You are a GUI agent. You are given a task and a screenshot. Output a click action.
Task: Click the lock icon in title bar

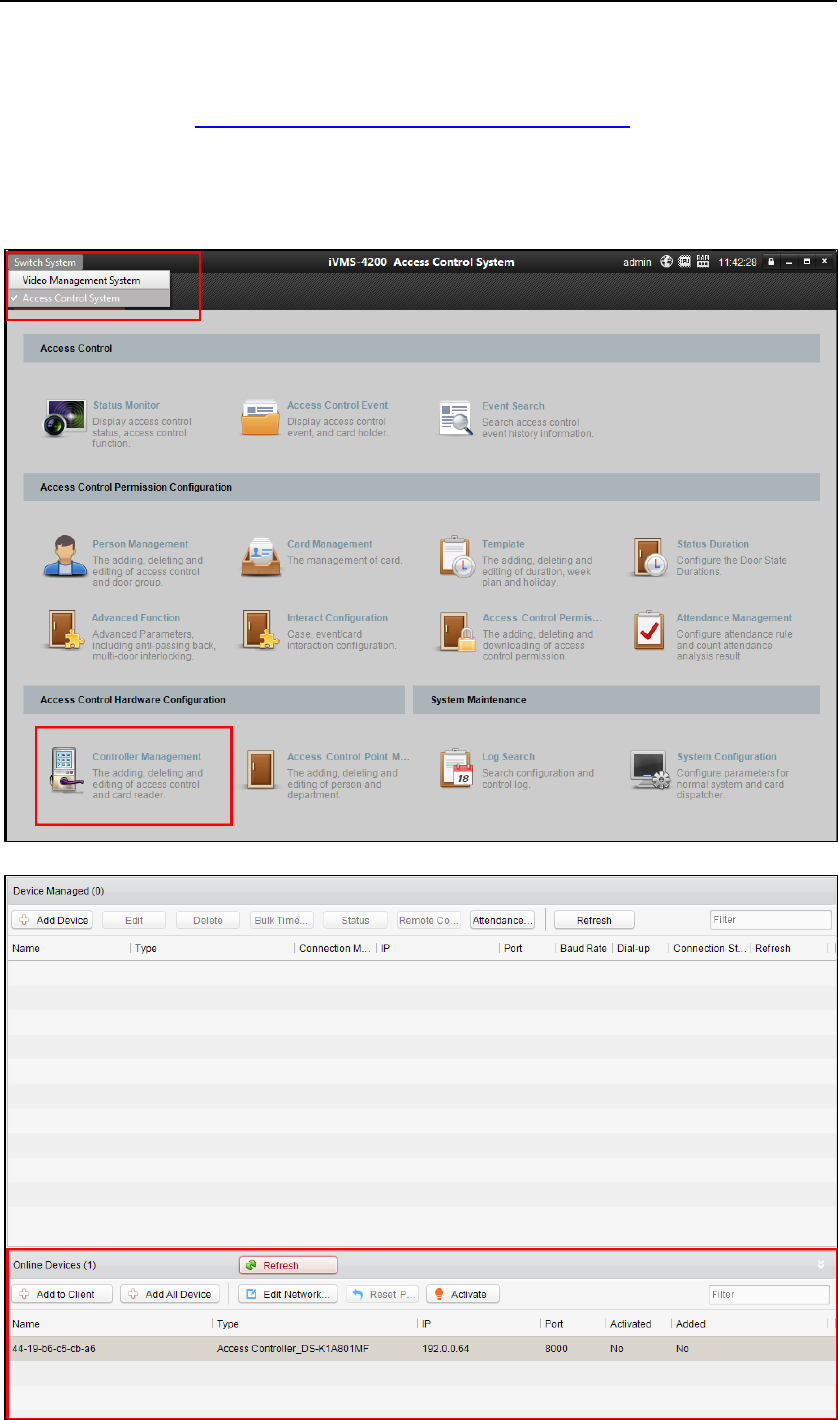(x=771, y=262)
